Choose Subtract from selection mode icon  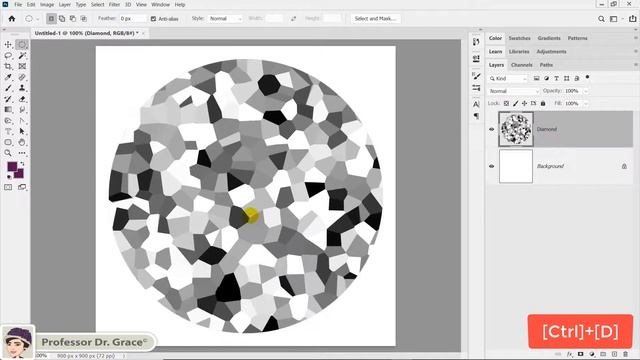[x=73, y=18]
